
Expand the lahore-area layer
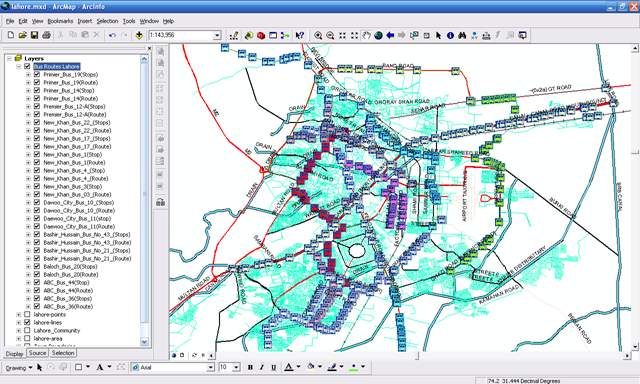click(x=19, y=338)
